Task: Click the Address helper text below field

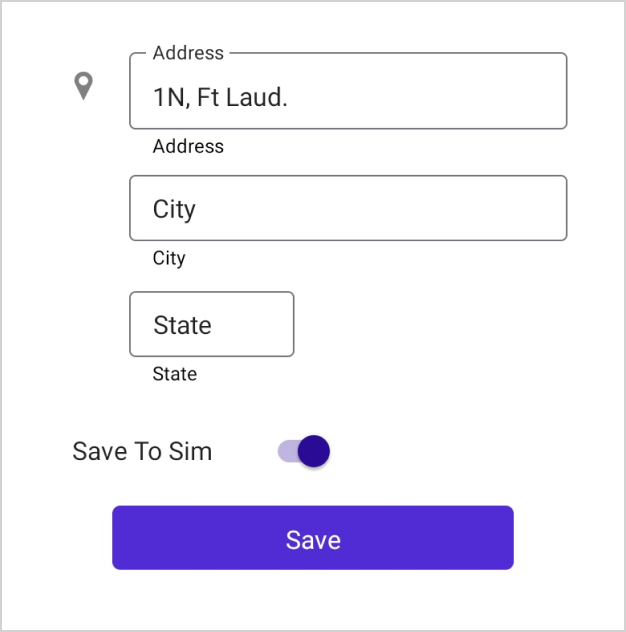Action: tap(188, 146)
